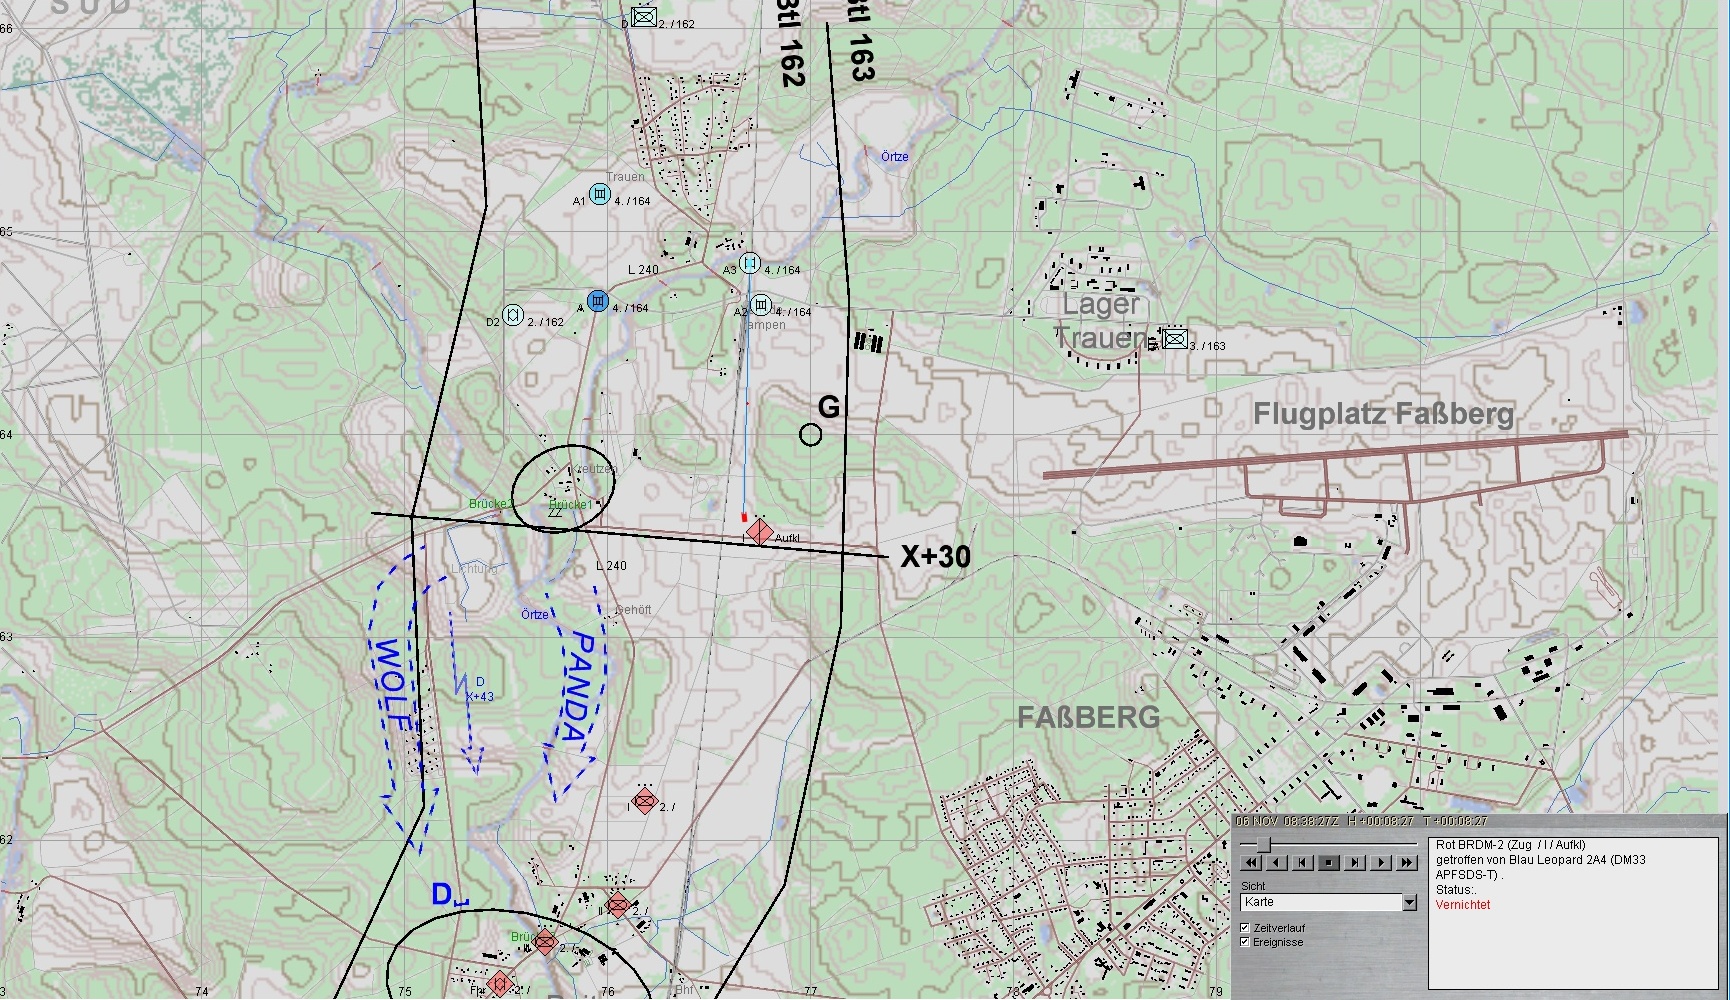Click the D2 2./162 unit symbol
This screenshot has height=1000, width=1730.
513,315
